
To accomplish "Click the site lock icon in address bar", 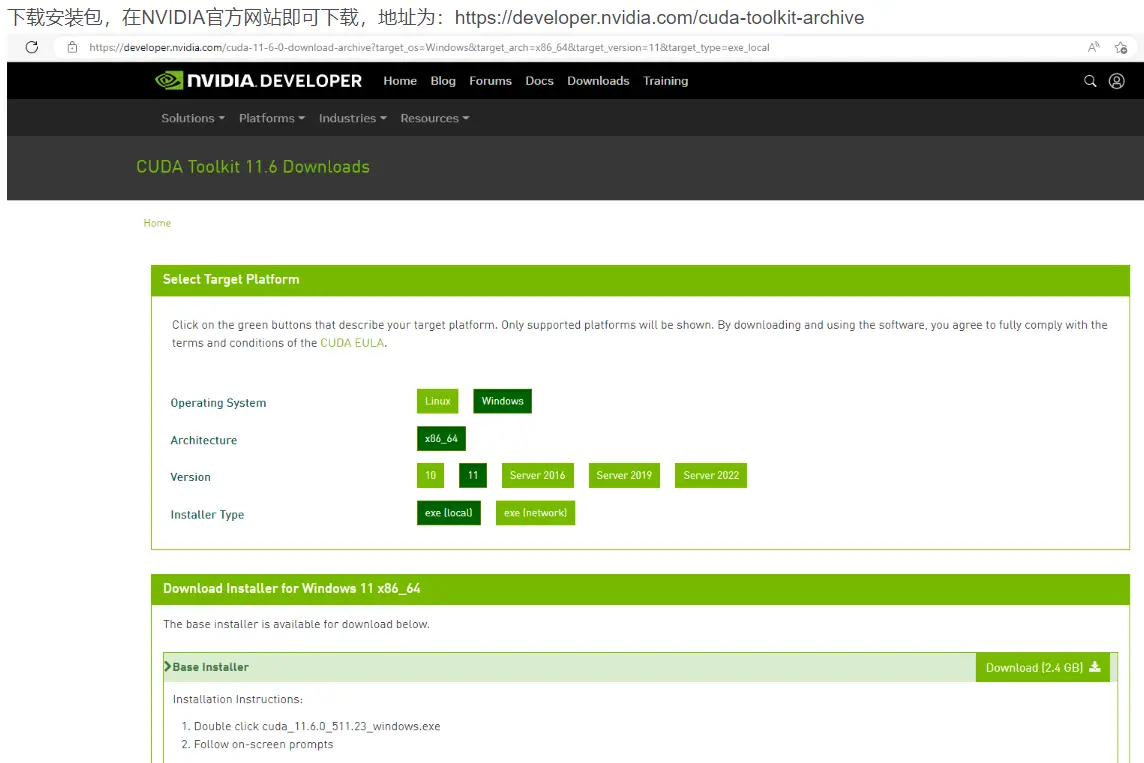I will 72,47.
